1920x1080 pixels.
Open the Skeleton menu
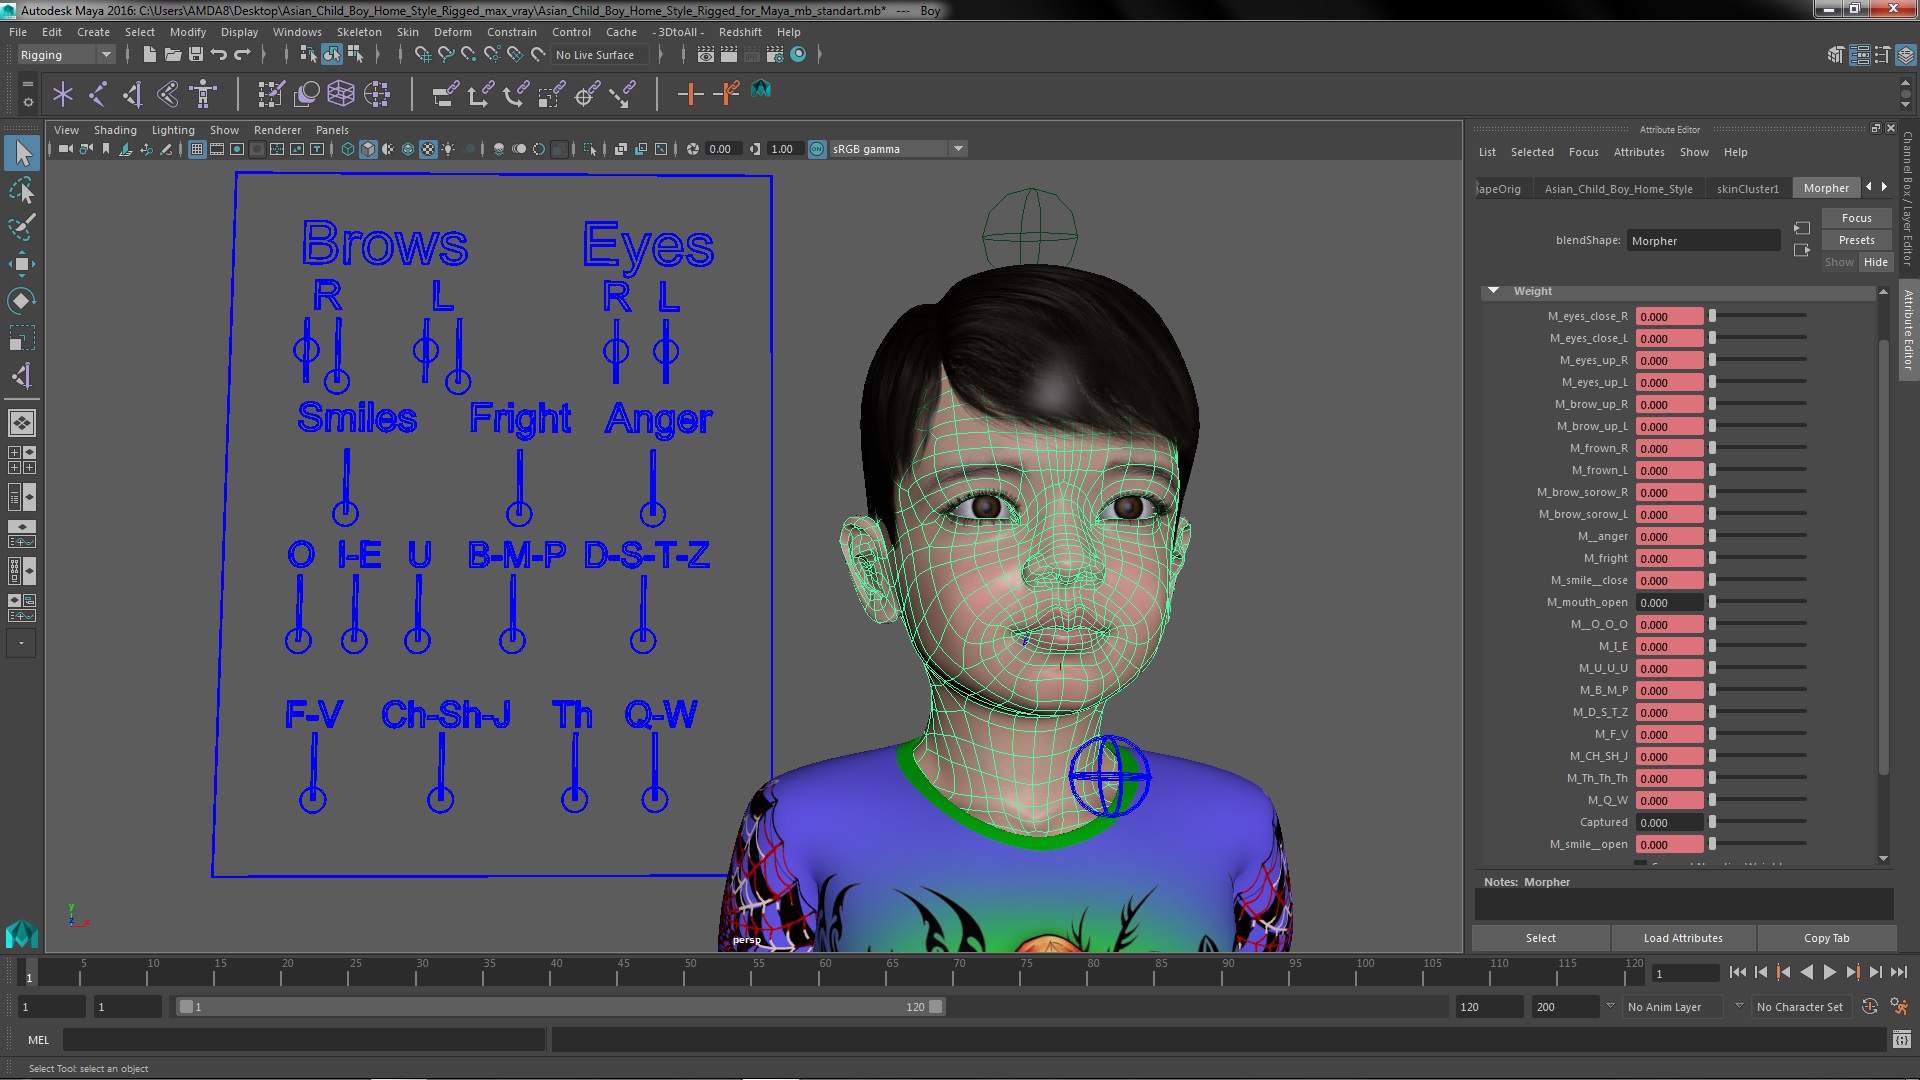click(359, 32)
